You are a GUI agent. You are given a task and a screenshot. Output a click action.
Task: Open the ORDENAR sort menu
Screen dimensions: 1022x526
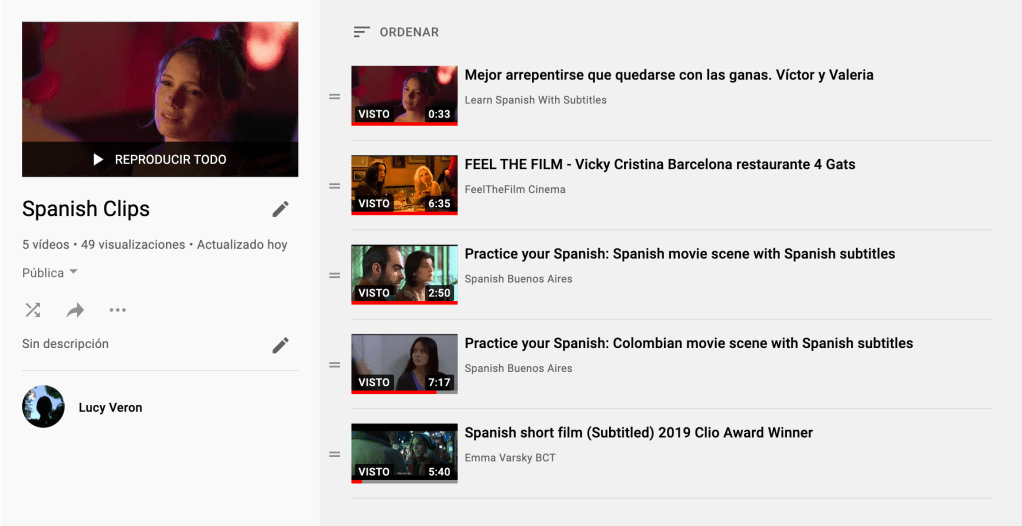pyautogui.click(x=408, y=32)
